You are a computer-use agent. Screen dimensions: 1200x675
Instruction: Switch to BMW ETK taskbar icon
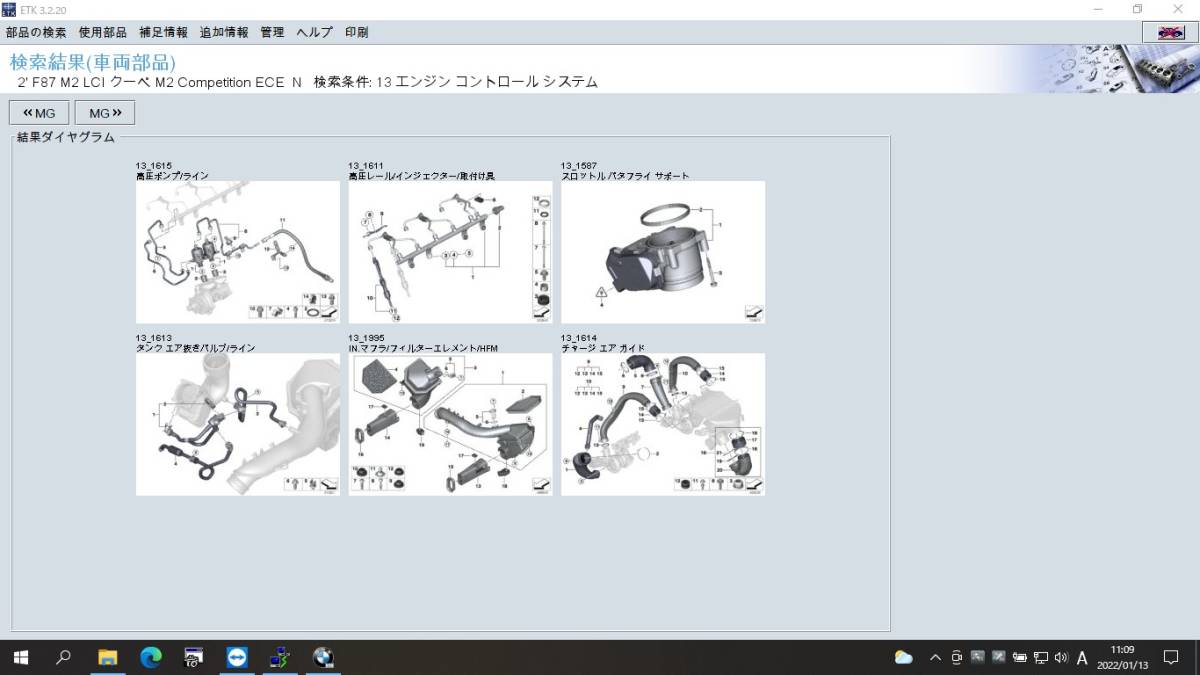pos(322,657)
